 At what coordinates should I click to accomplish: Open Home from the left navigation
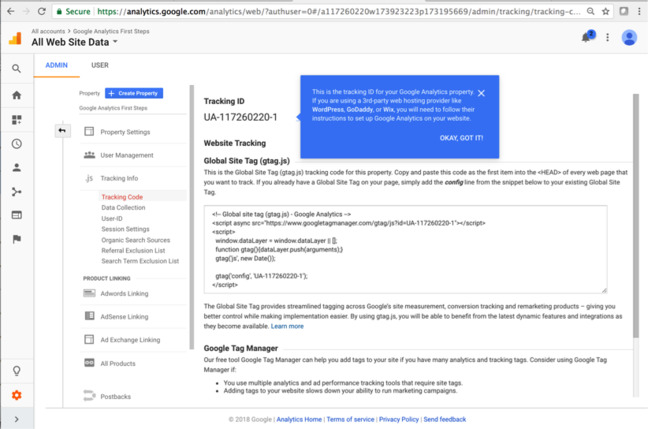[16, 95]
